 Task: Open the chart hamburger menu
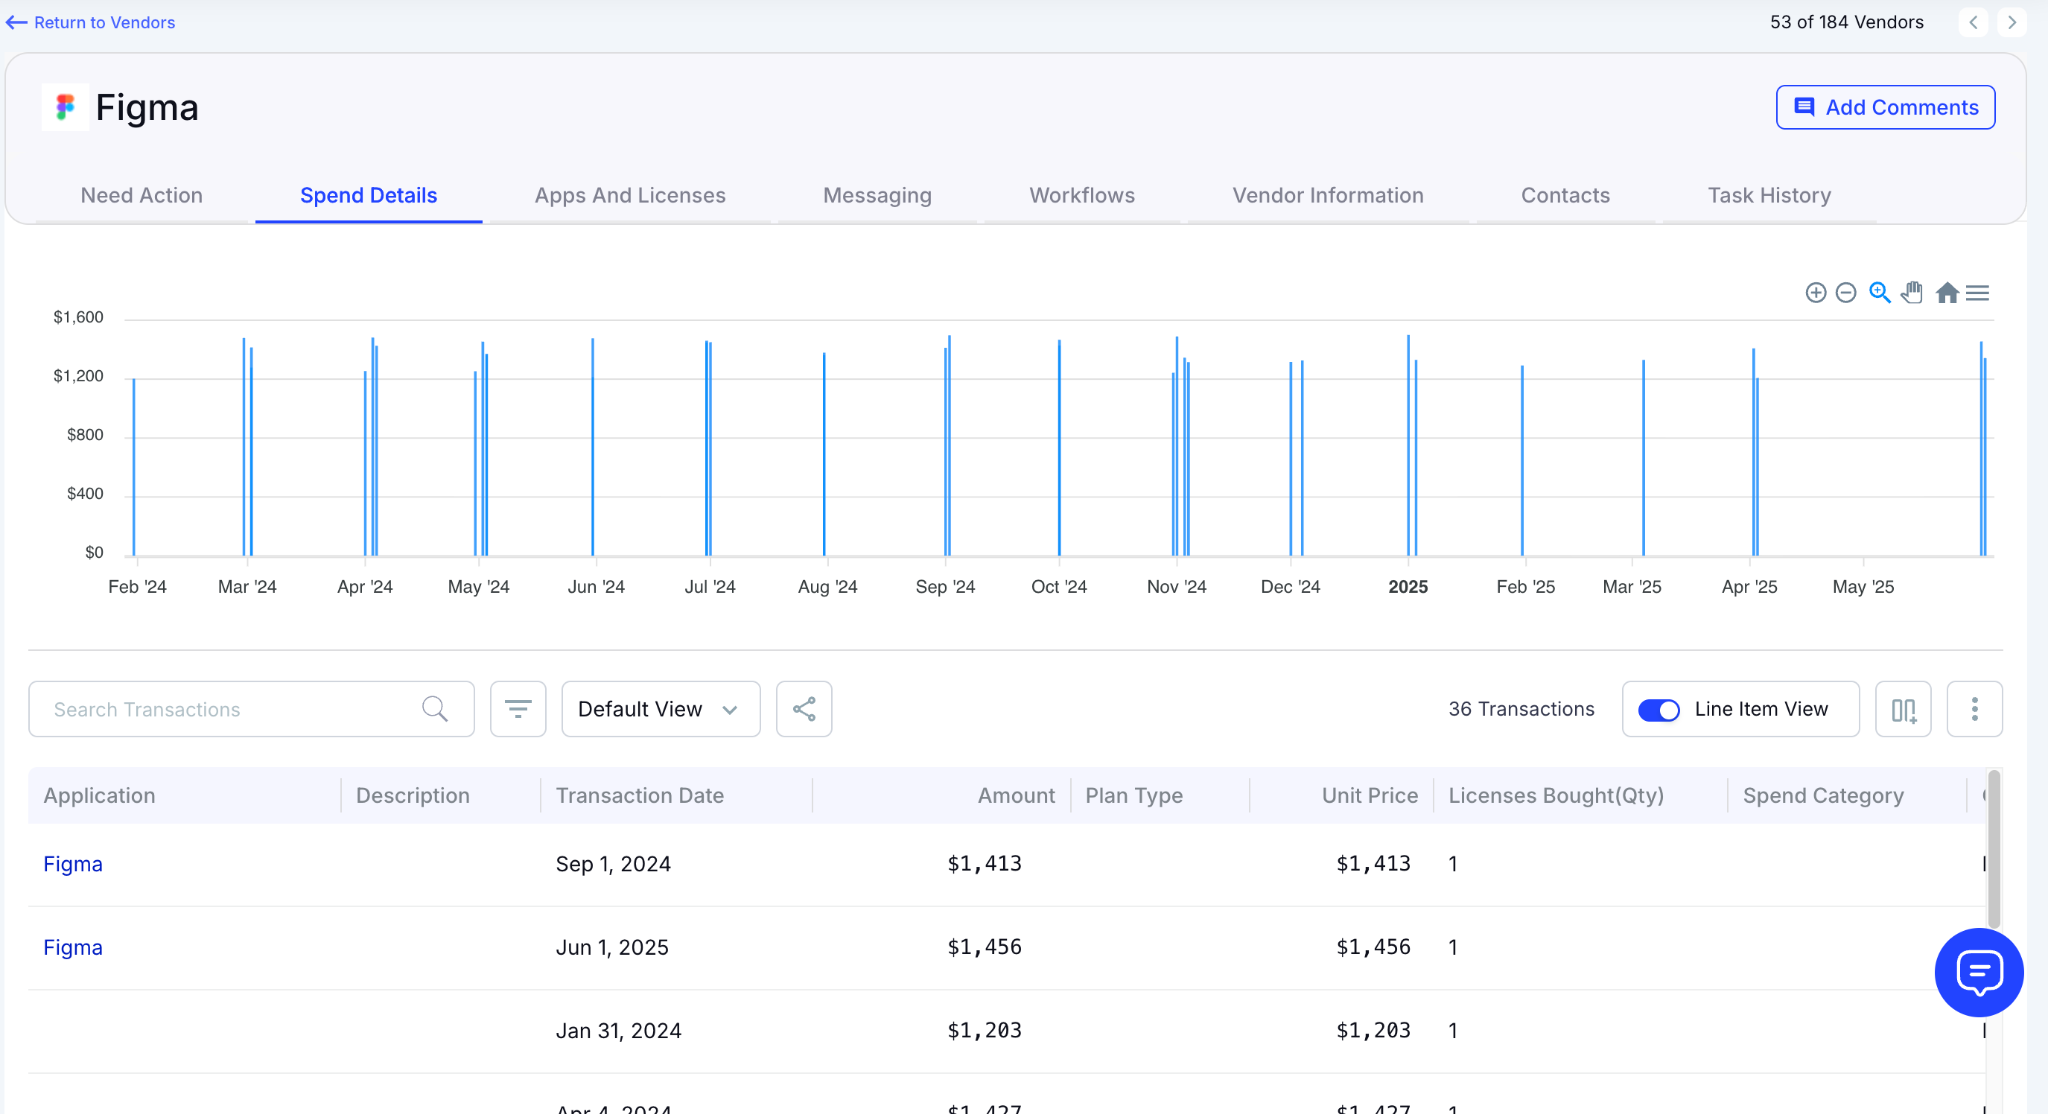coord(1977,293)
